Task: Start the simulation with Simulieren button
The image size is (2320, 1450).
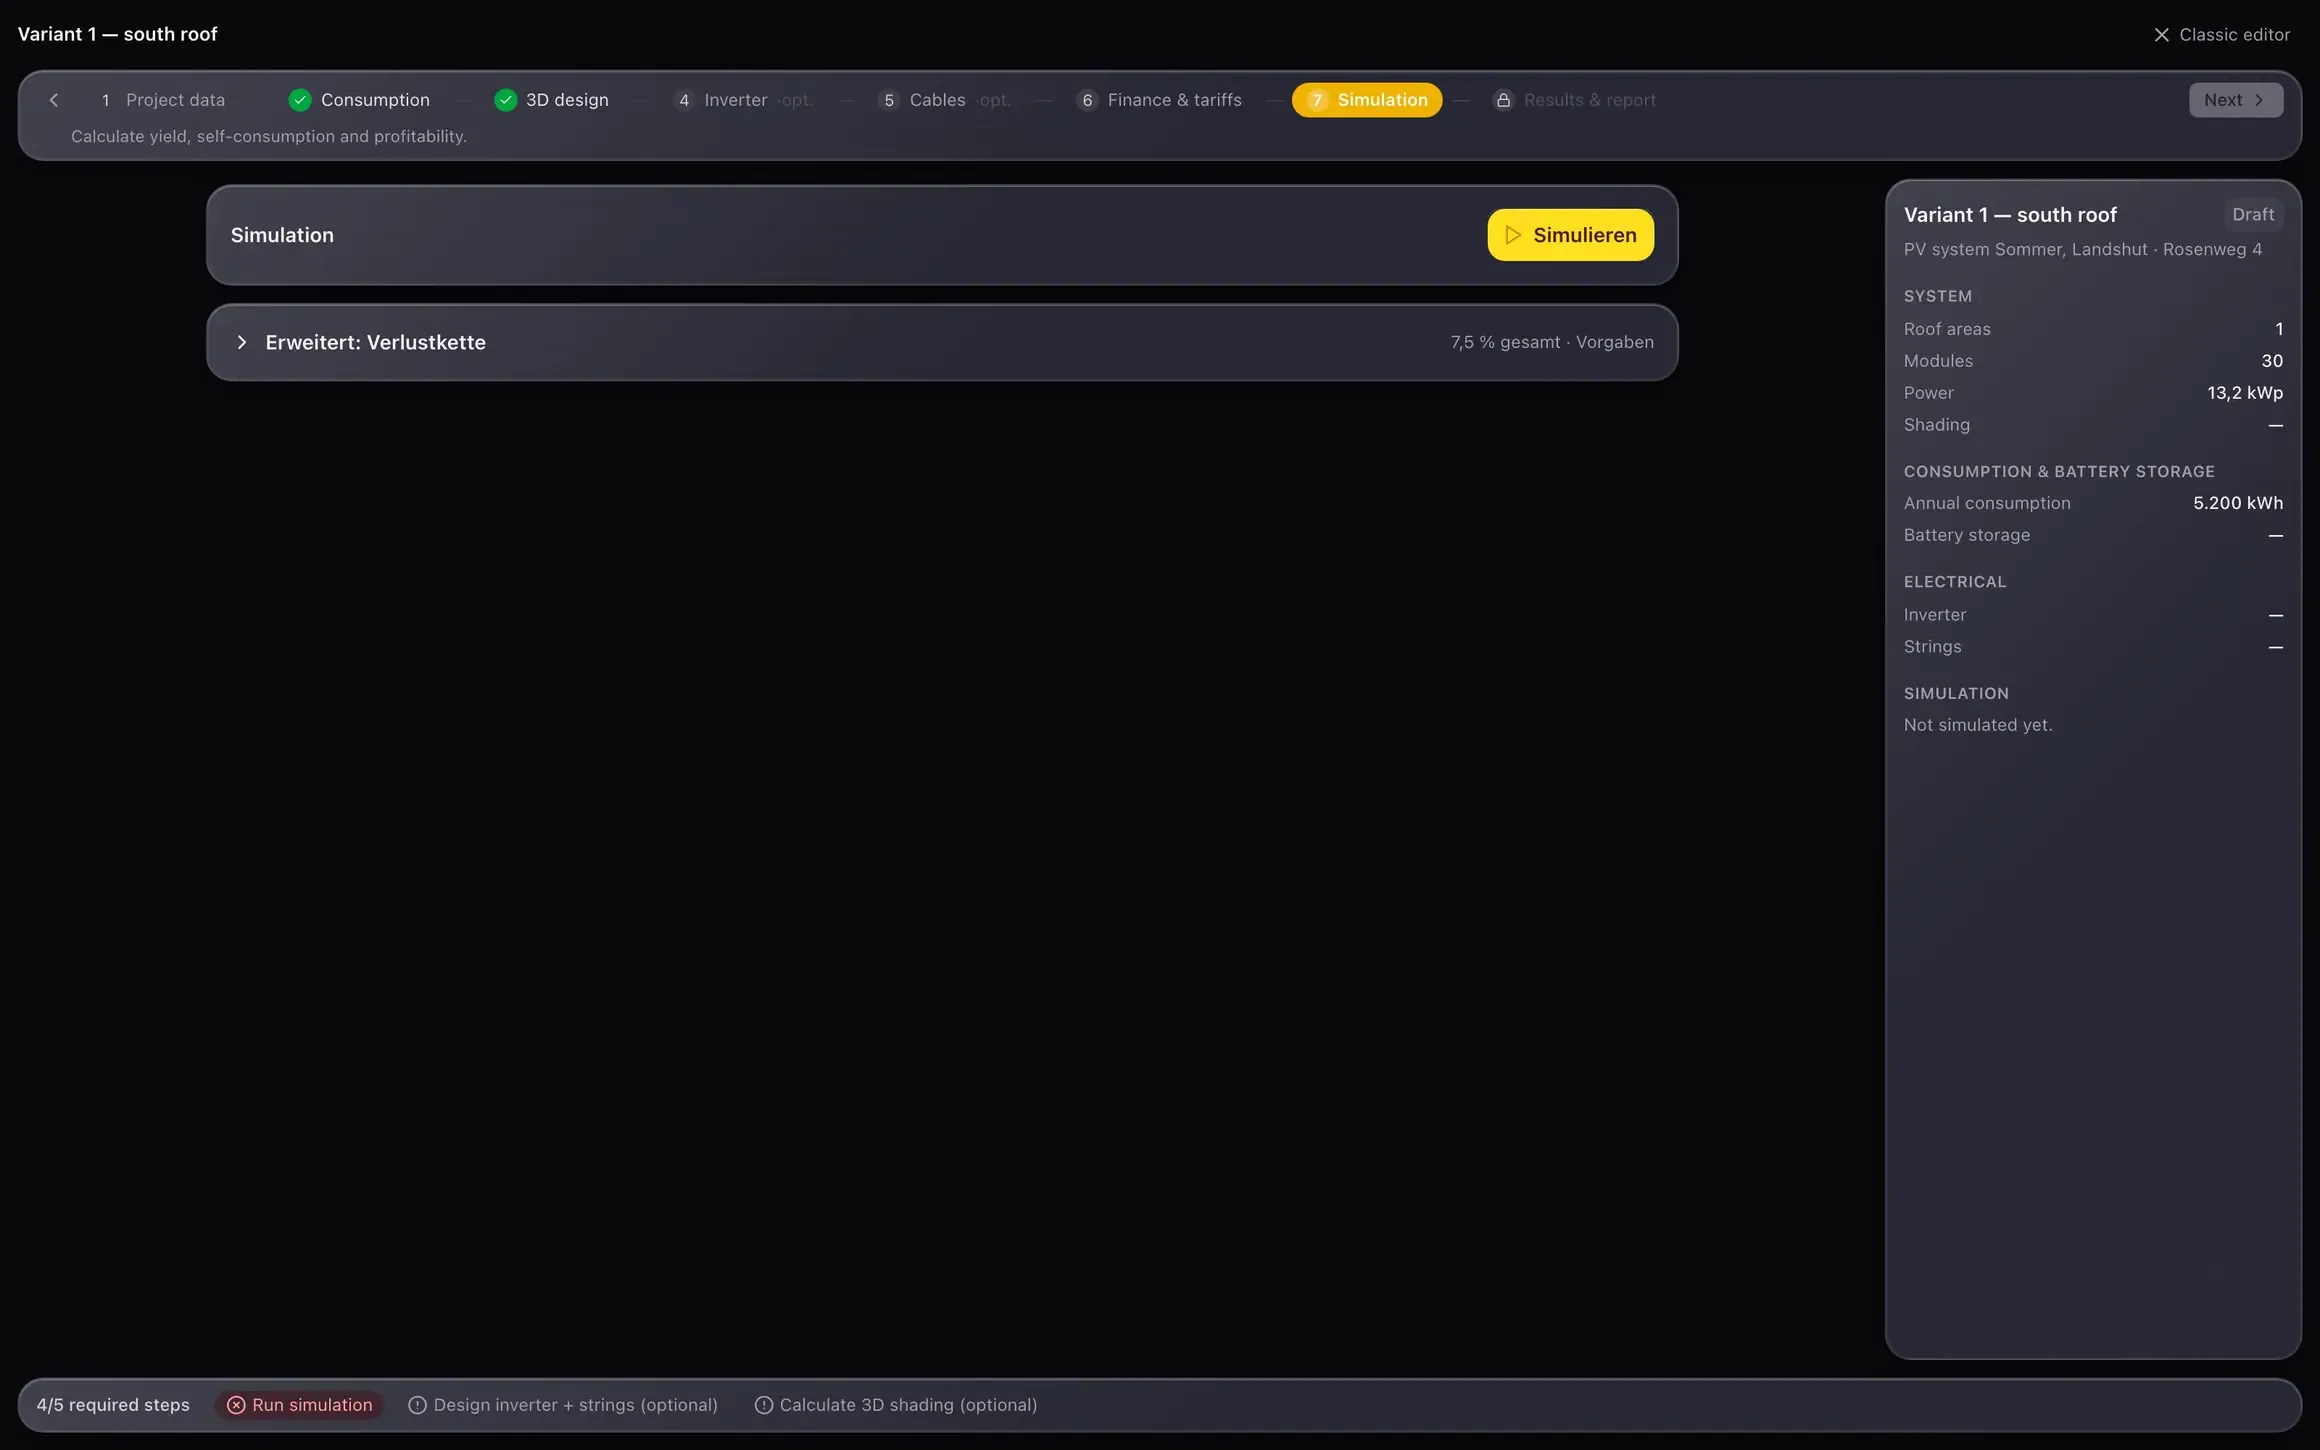Action: click(x=1570, y=235)
